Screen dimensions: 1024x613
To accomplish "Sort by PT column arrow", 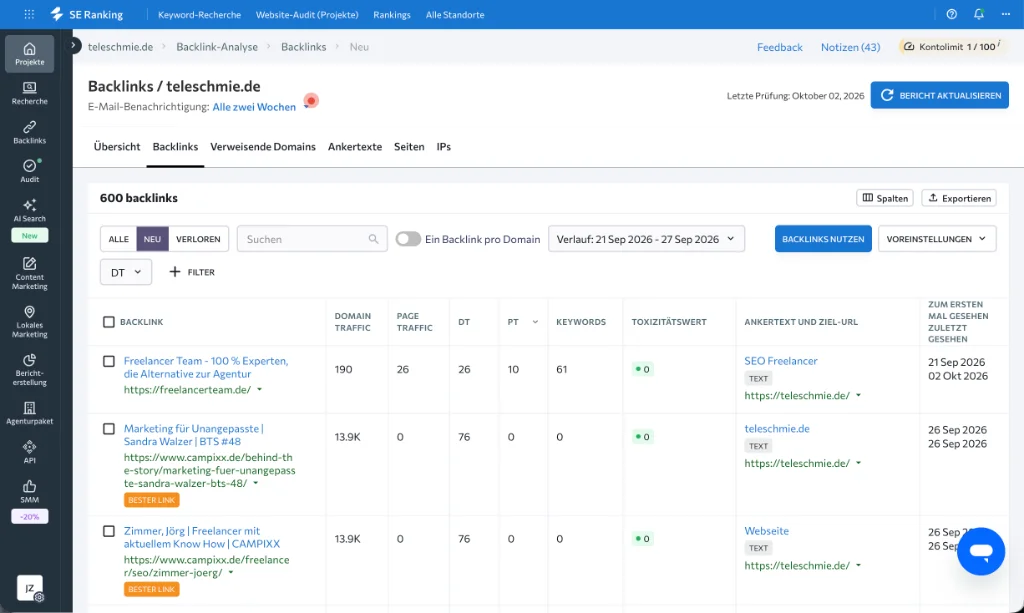I will tap(535, 322).
